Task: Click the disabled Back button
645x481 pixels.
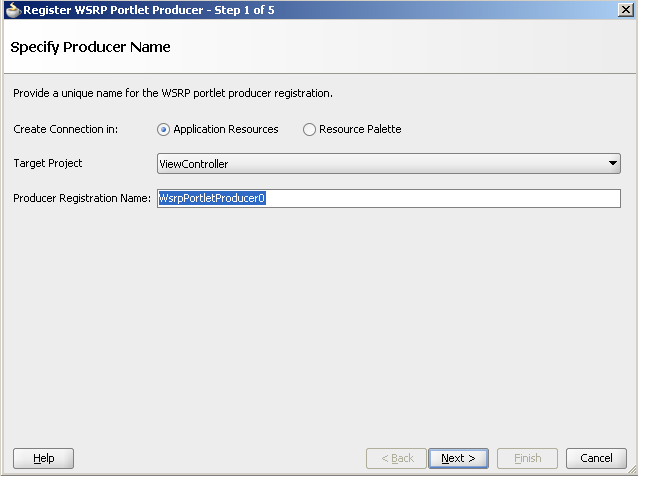Action: pos(397,458)
